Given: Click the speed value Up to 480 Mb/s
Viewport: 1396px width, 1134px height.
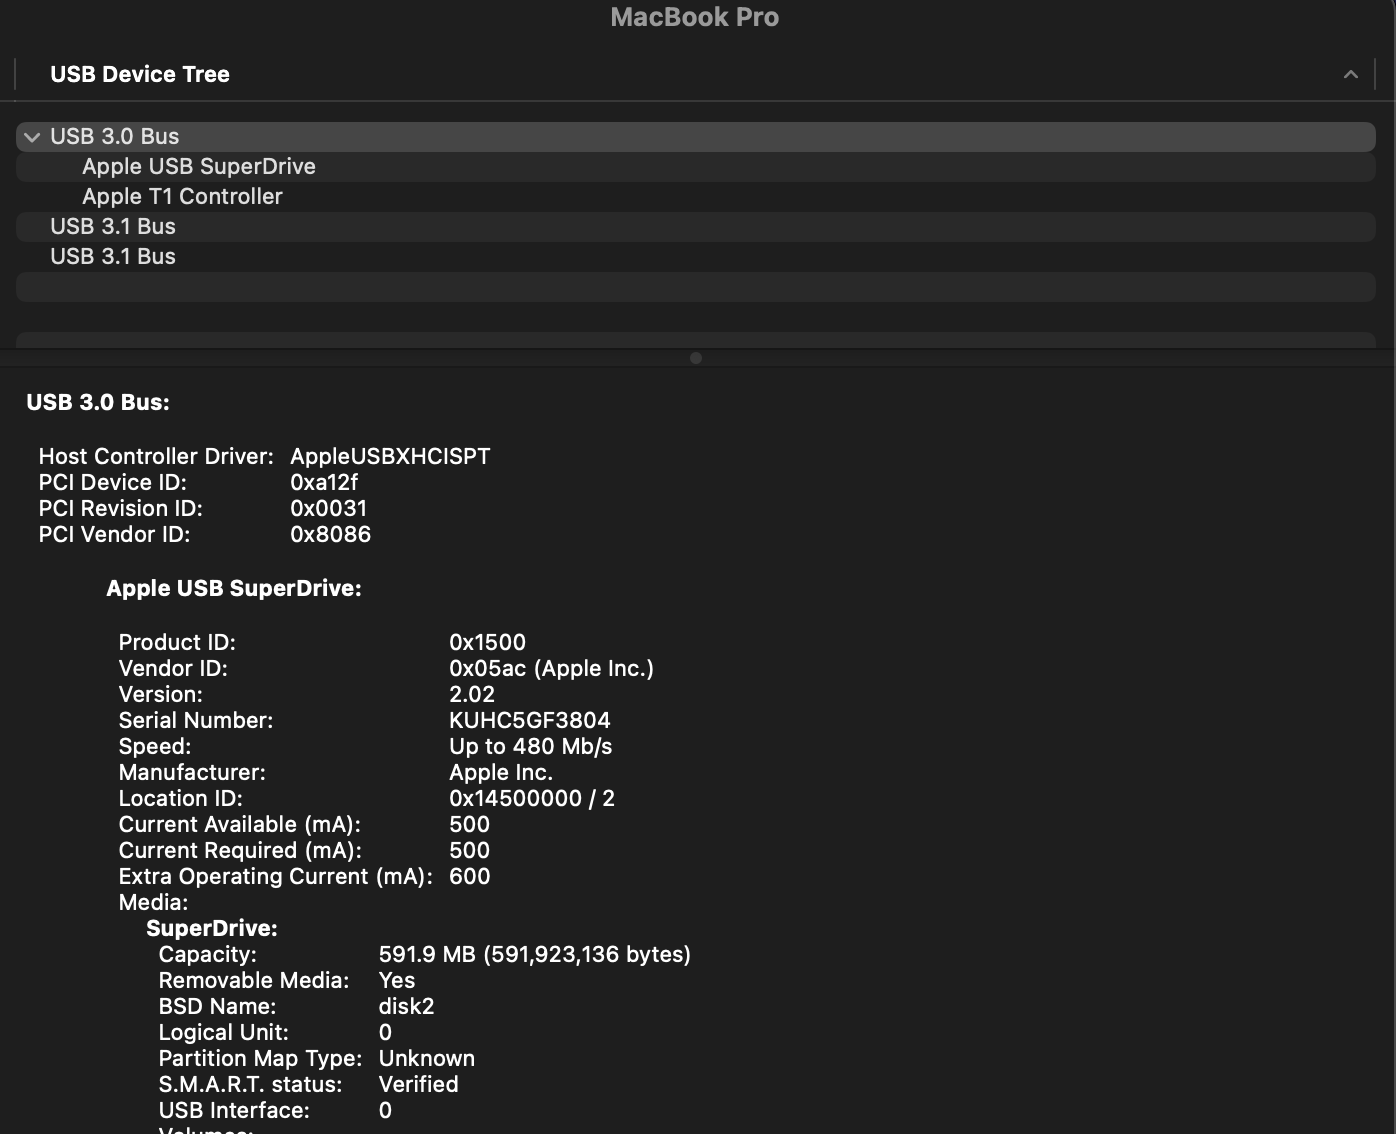Looking at the screenshot, I should [530, 746].
